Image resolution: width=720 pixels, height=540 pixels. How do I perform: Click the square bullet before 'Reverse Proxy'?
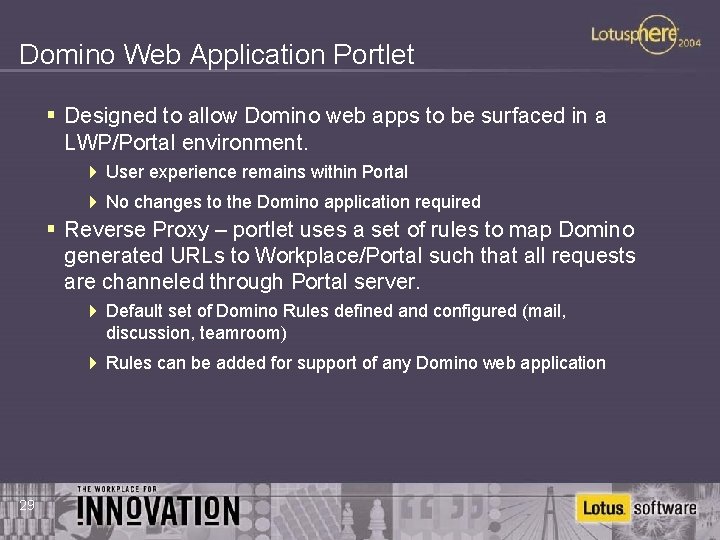tap(51, 228)
